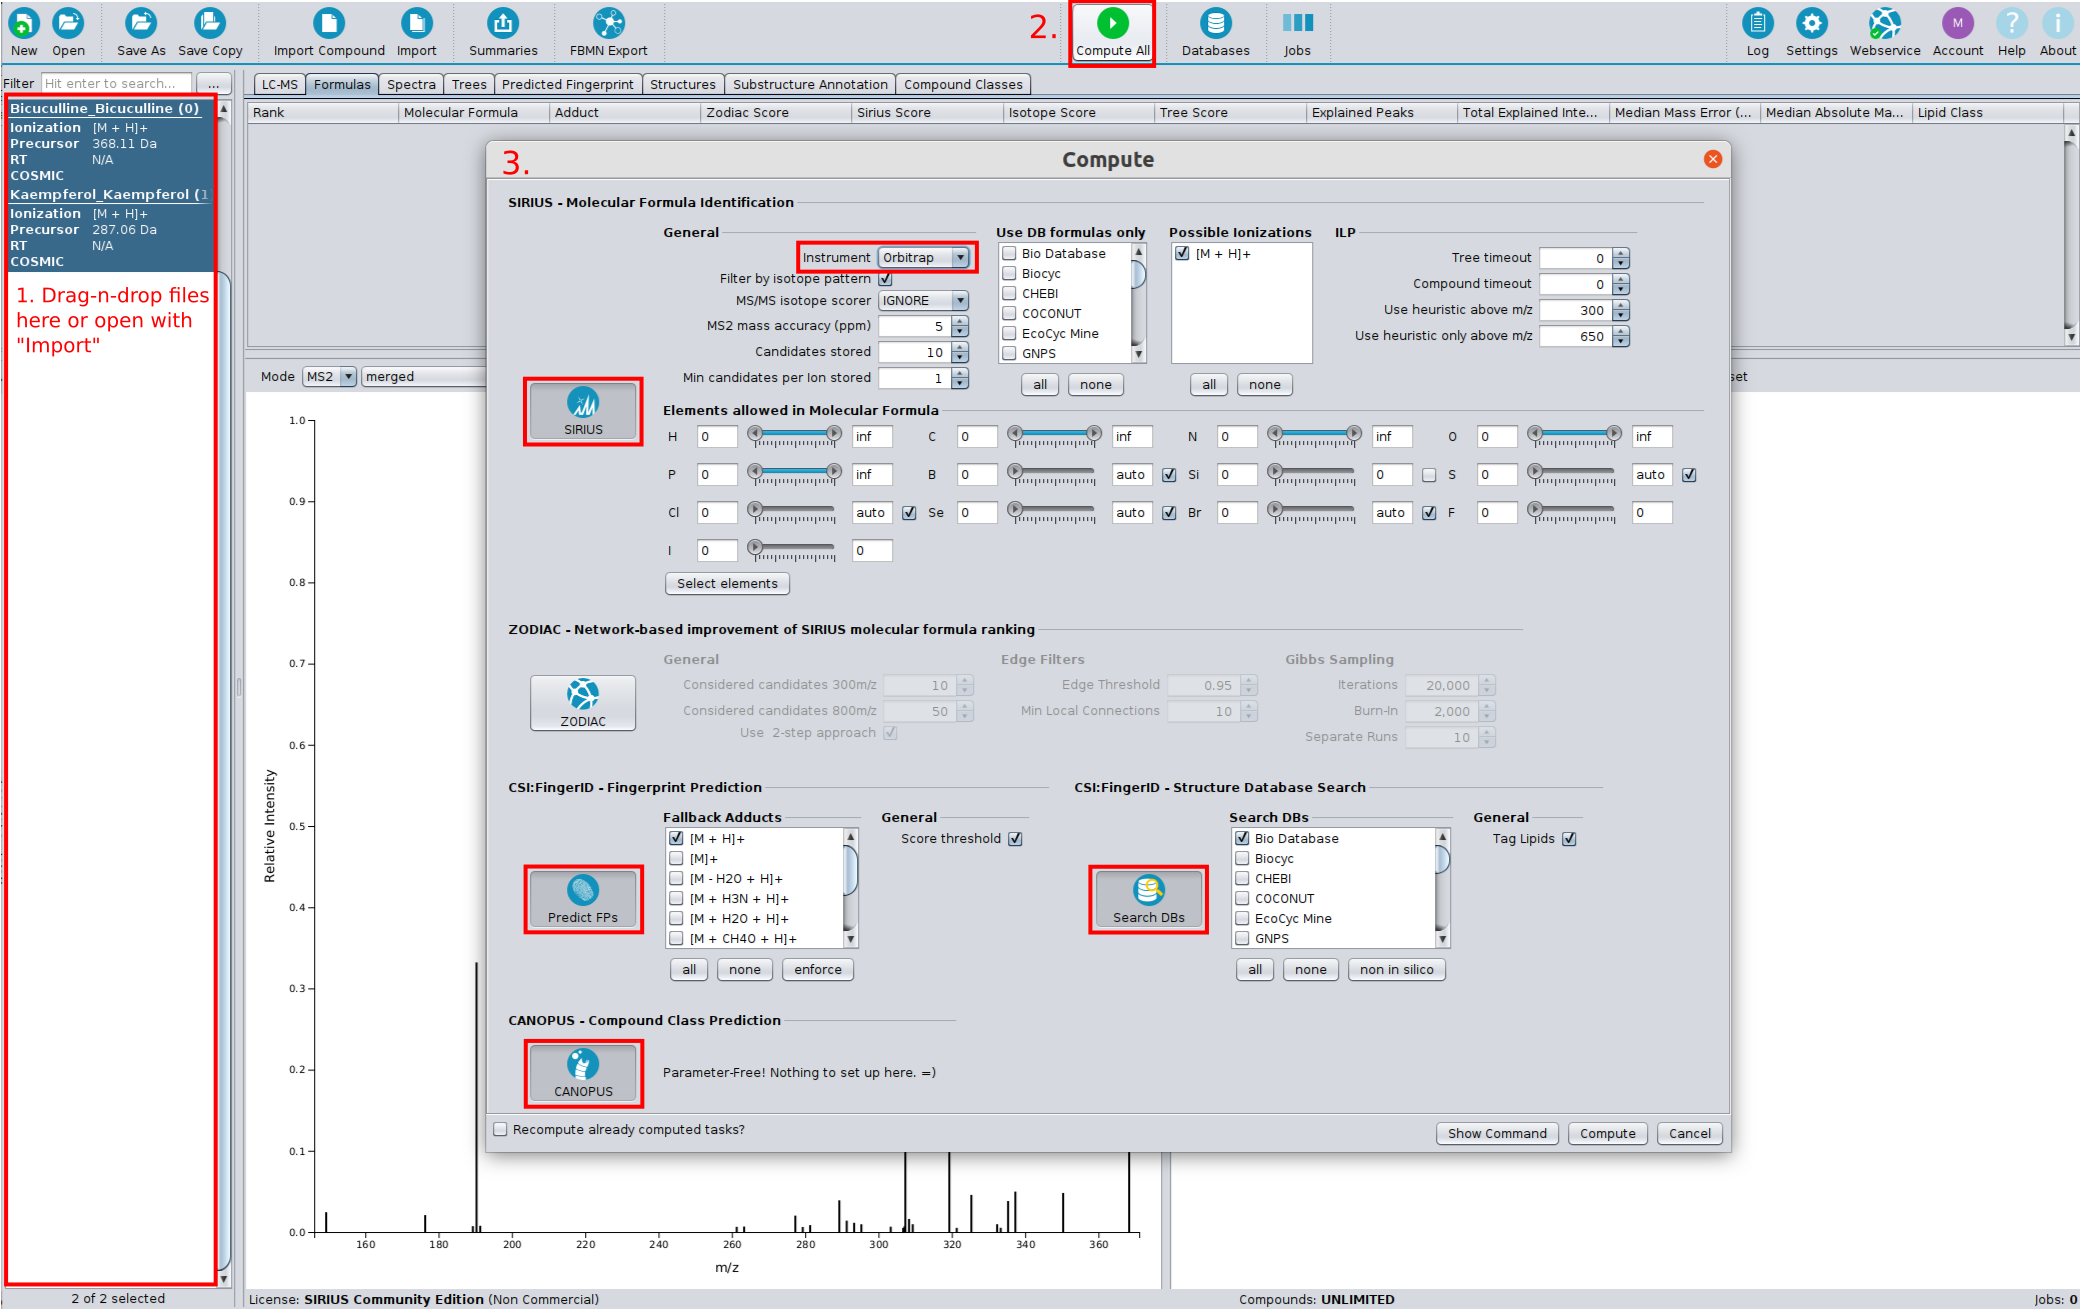Switch to the LC-MS tab
This screenshot has height=1309, width=2080.
tap(279, 85)
